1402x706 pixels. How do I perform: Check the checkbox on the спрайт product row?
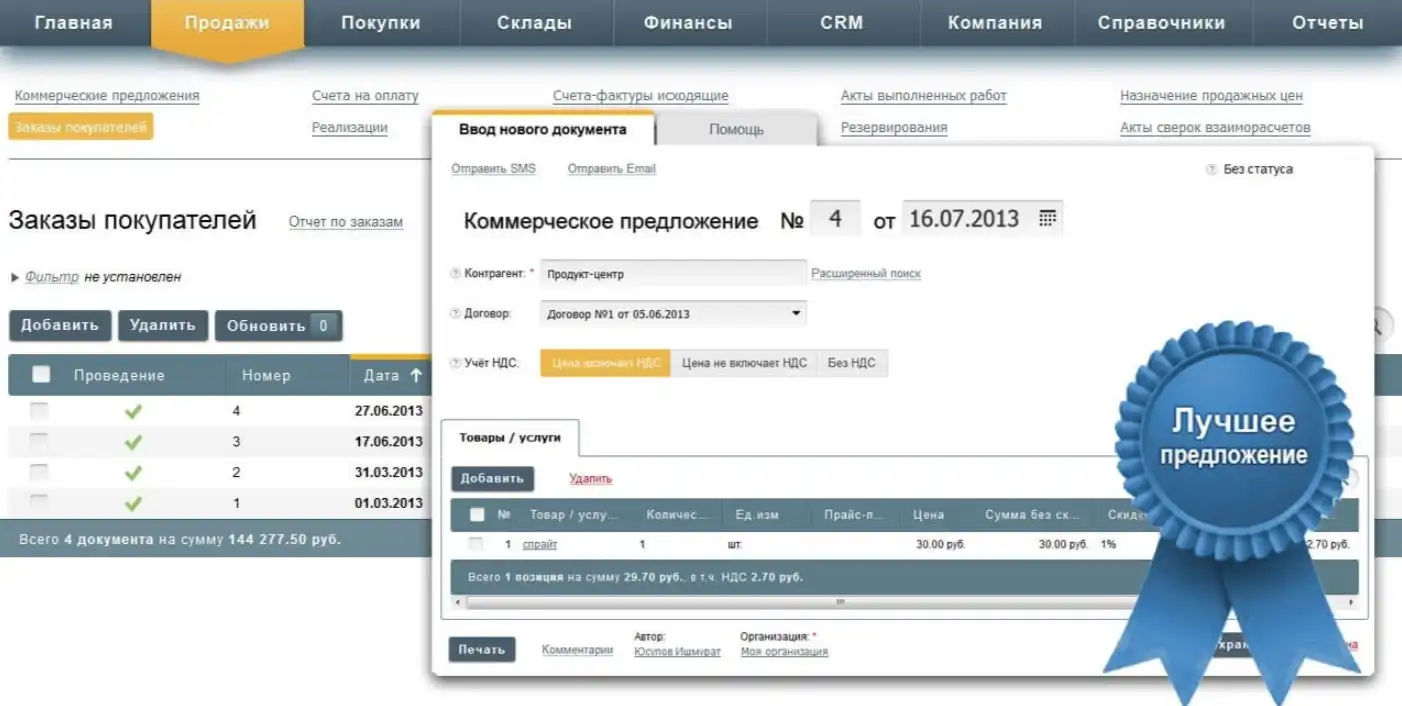pos(476,544)
